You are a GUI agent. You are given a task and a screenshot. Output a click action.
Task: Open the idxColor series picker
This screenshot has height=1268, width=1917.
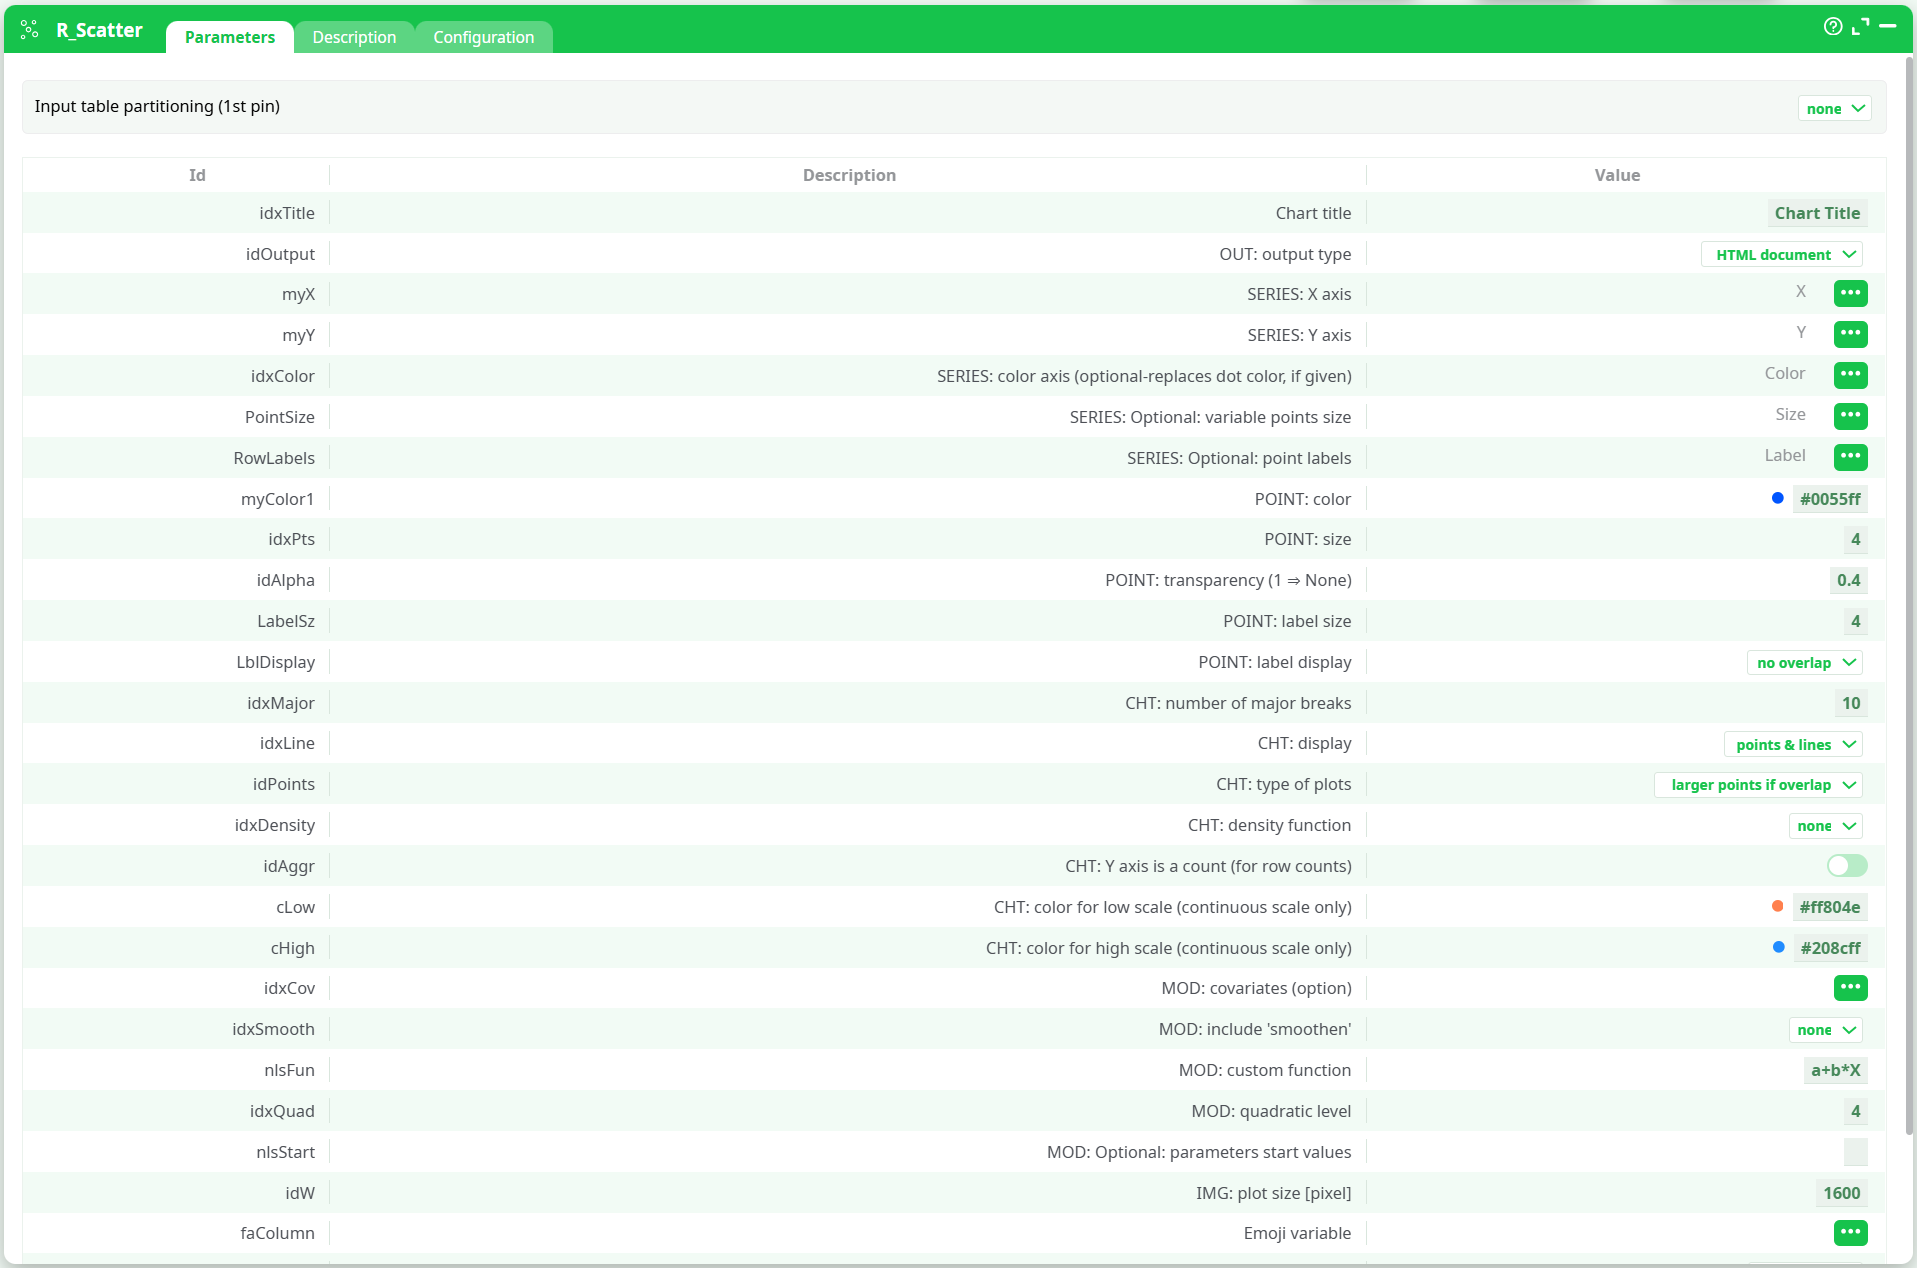[1850, 375]
